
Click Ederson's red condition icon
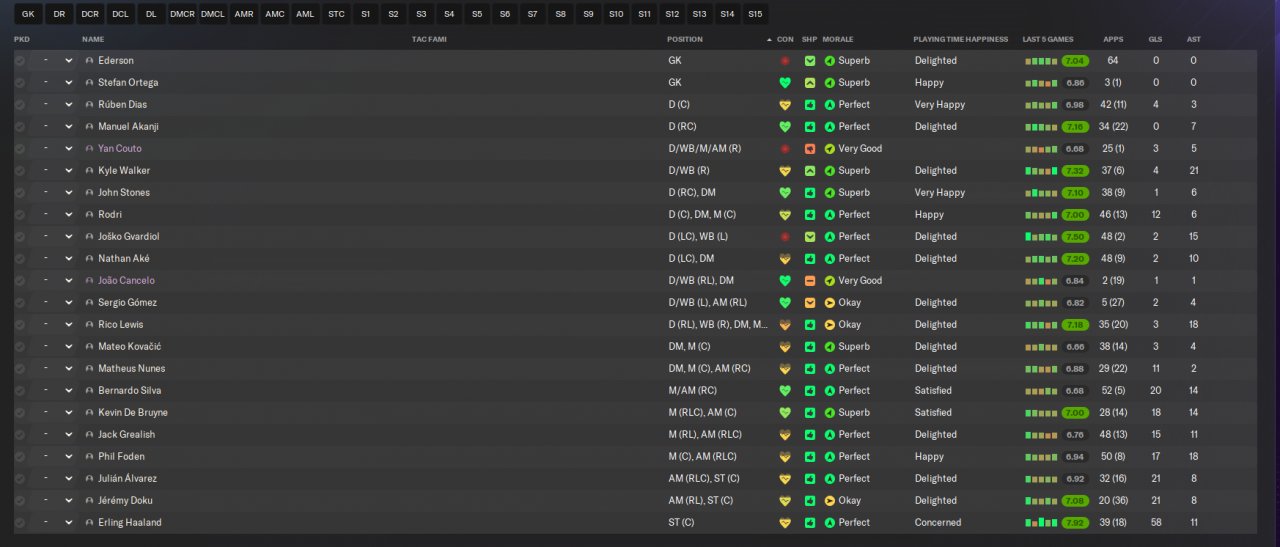(x=785, y=61)
